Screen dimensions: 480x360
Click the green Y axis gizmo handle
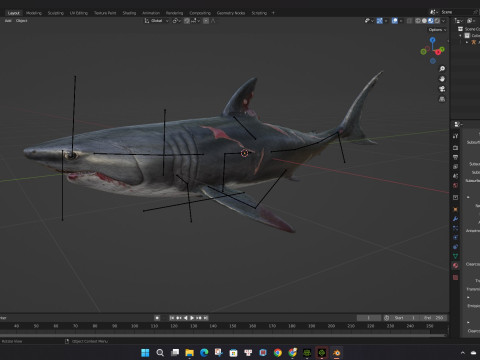(442, 49)
